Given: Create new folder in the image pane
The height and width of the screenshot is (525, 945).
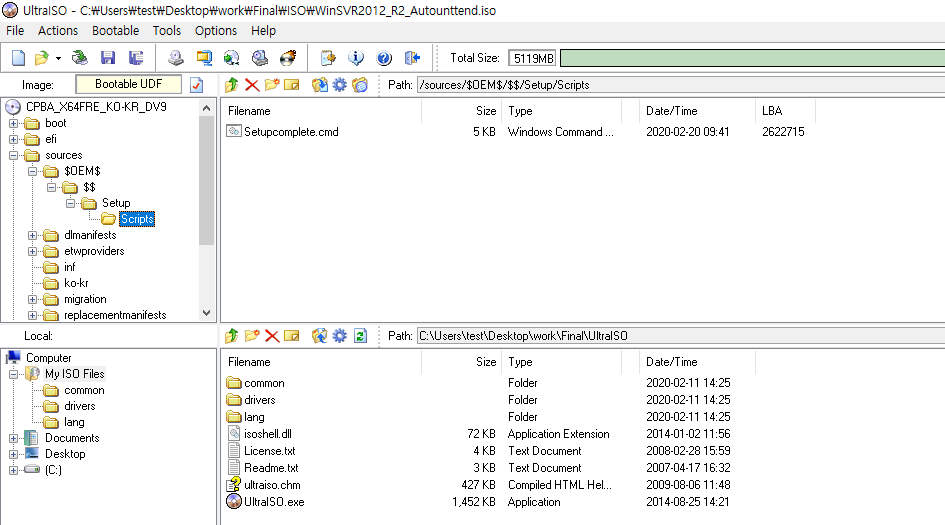Looking at the screenshot, I should (272, 85).
